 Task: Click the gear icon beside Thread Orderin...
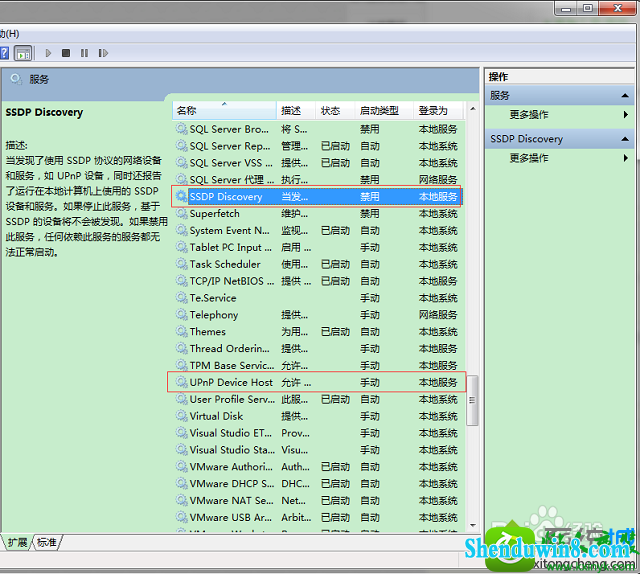click(182, 348)
